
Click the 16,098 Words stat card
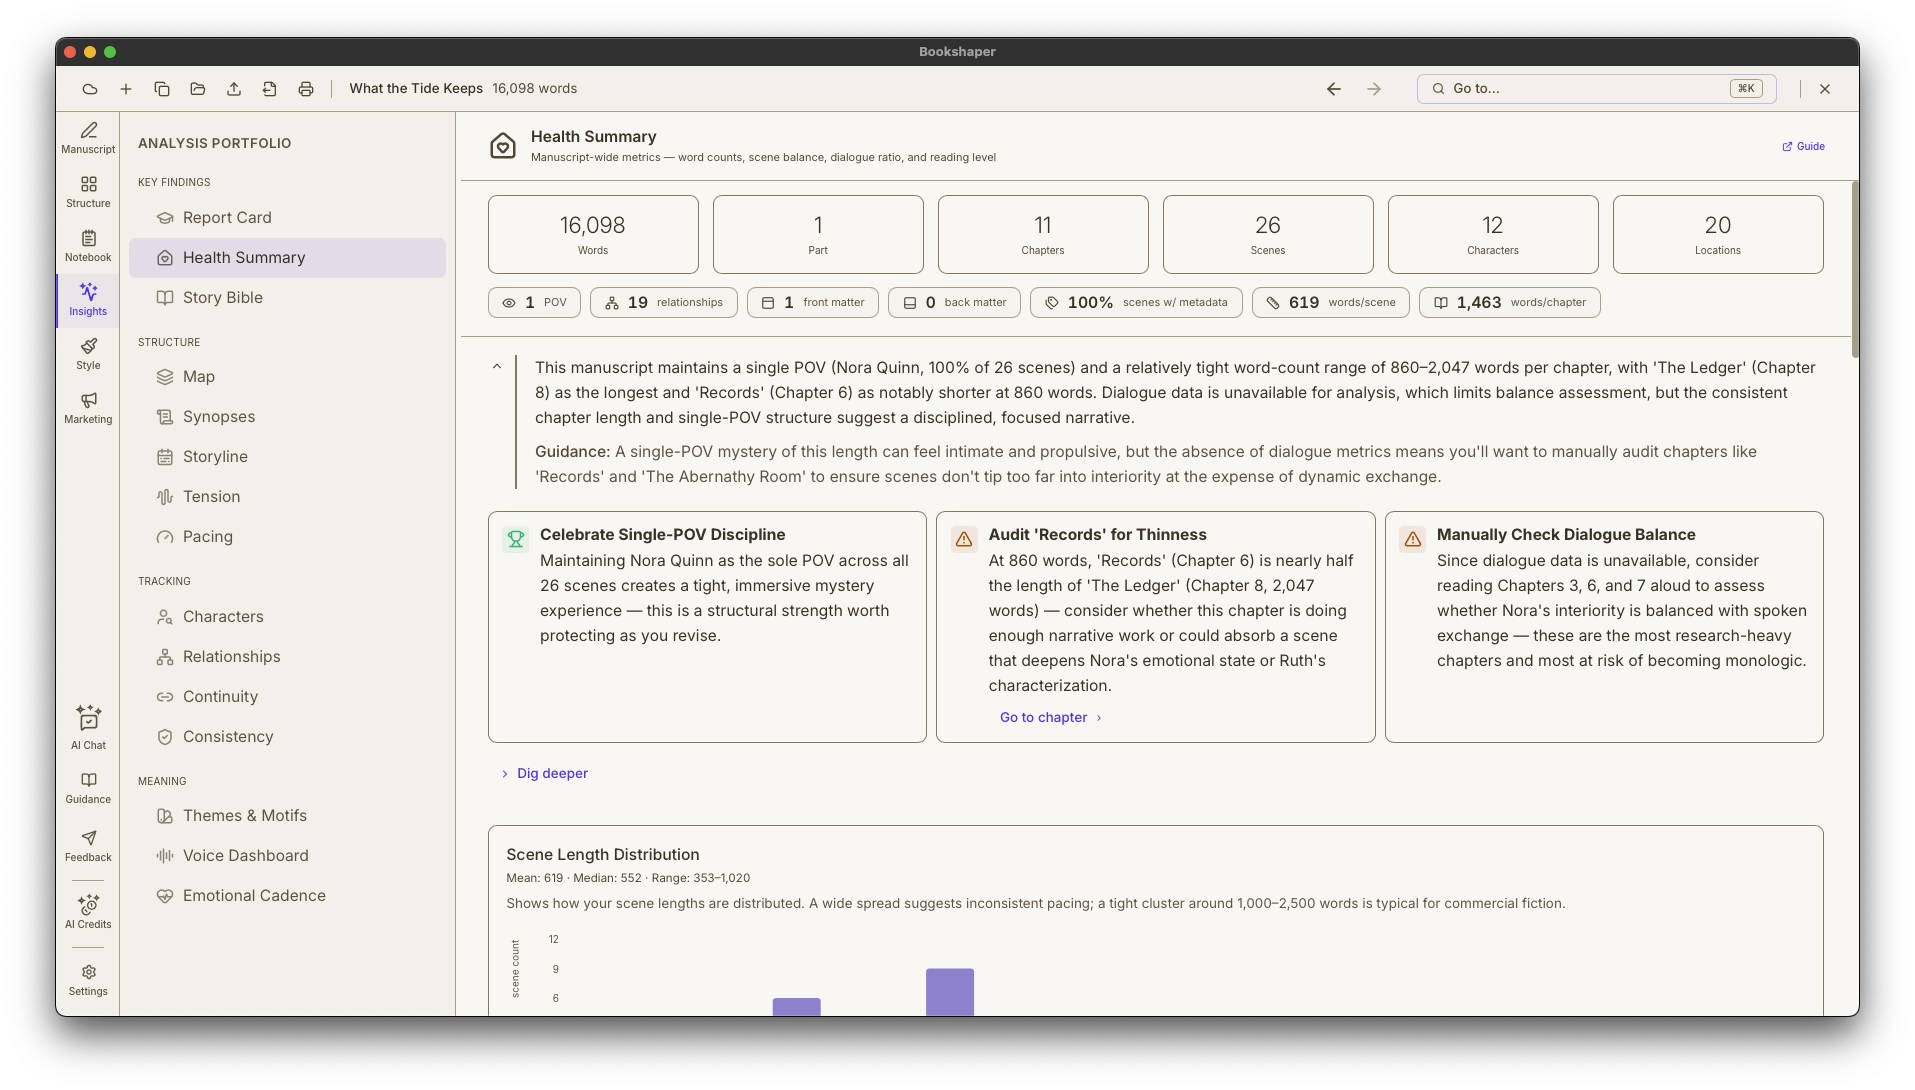click(593, 234)
